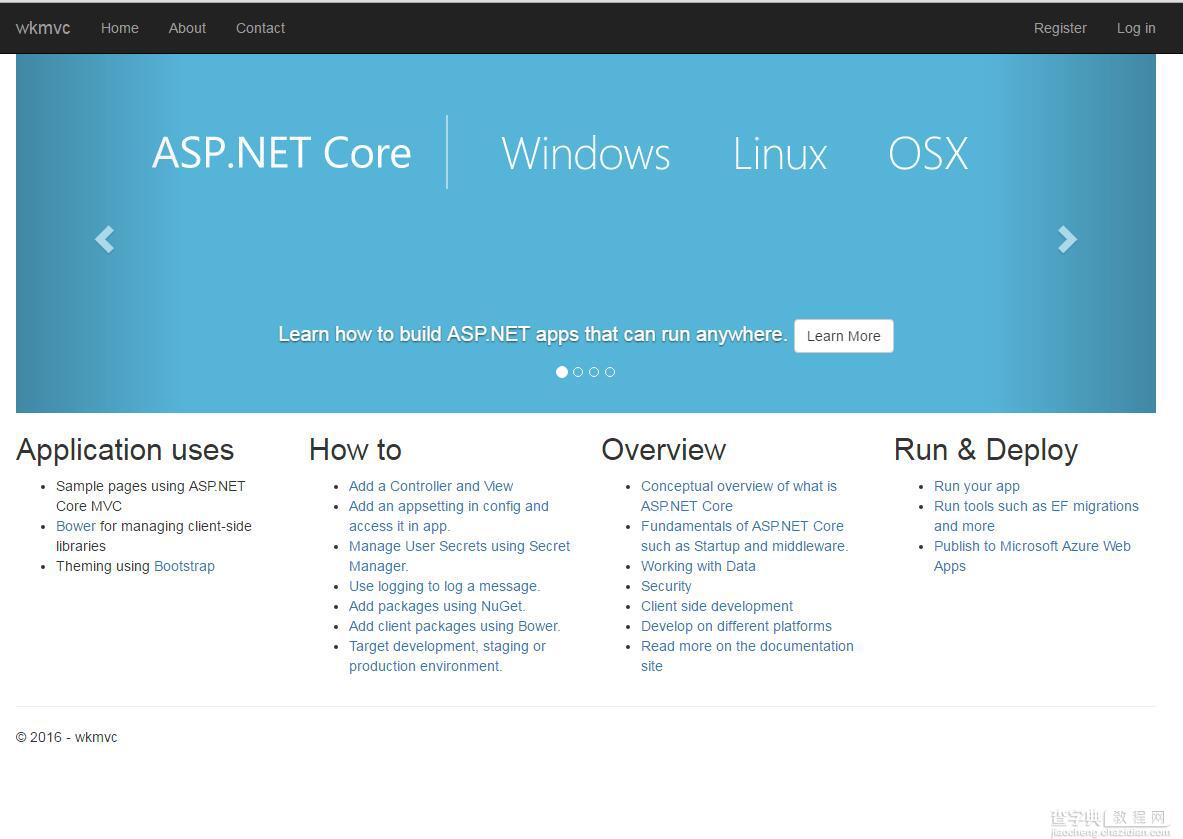Click the ASP.NET Core carousel banner image

(585, 233)
